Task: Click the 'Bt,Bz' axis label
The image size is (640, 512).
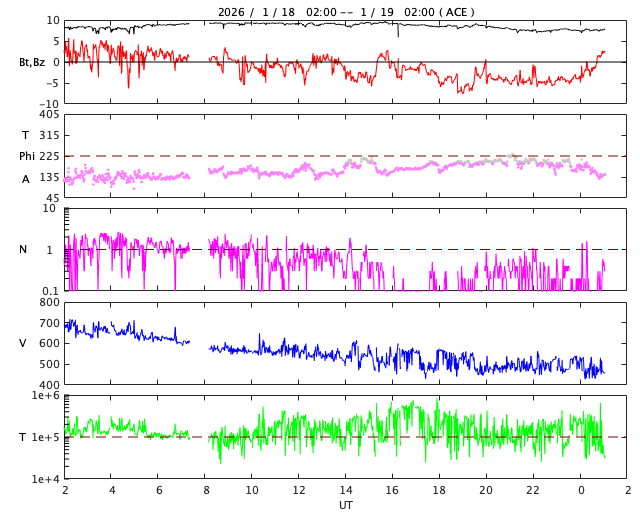Action: (x=31, y=62)
